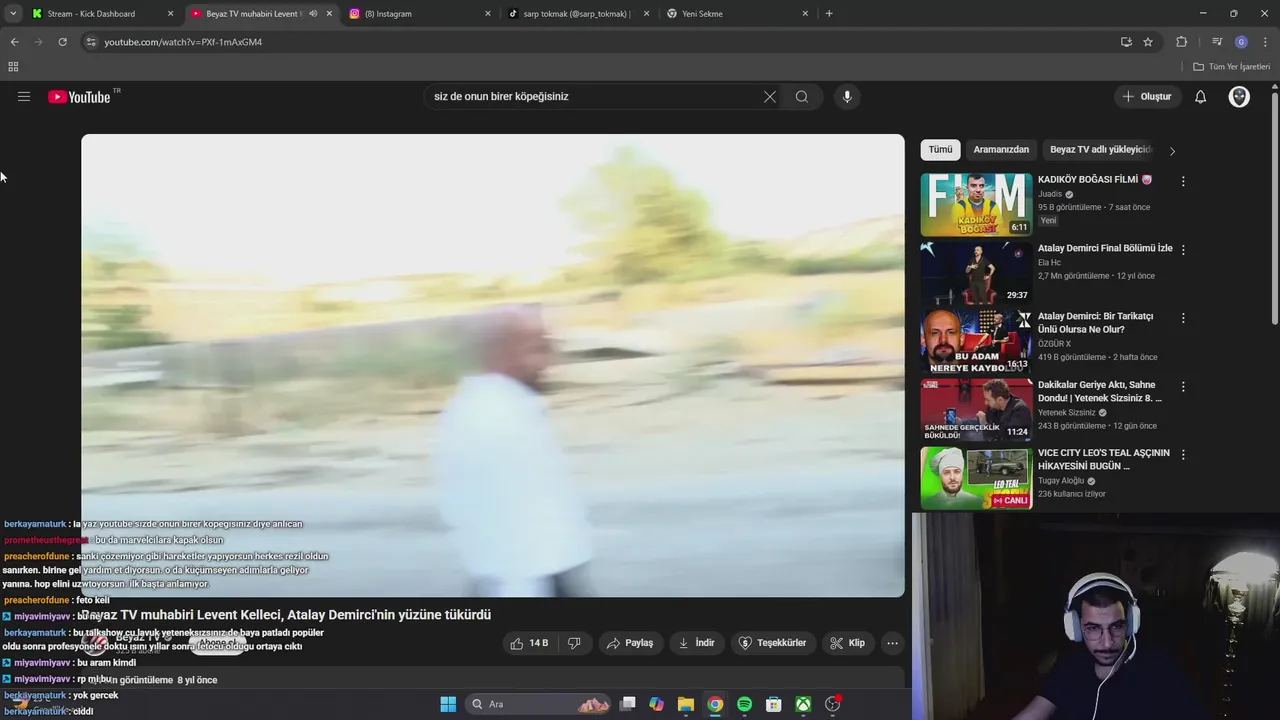Open the BU ADAM NEREYE KAYBOLDU thumbnail
Viewport: 1280px width, 720px height.
coord(976,341)
